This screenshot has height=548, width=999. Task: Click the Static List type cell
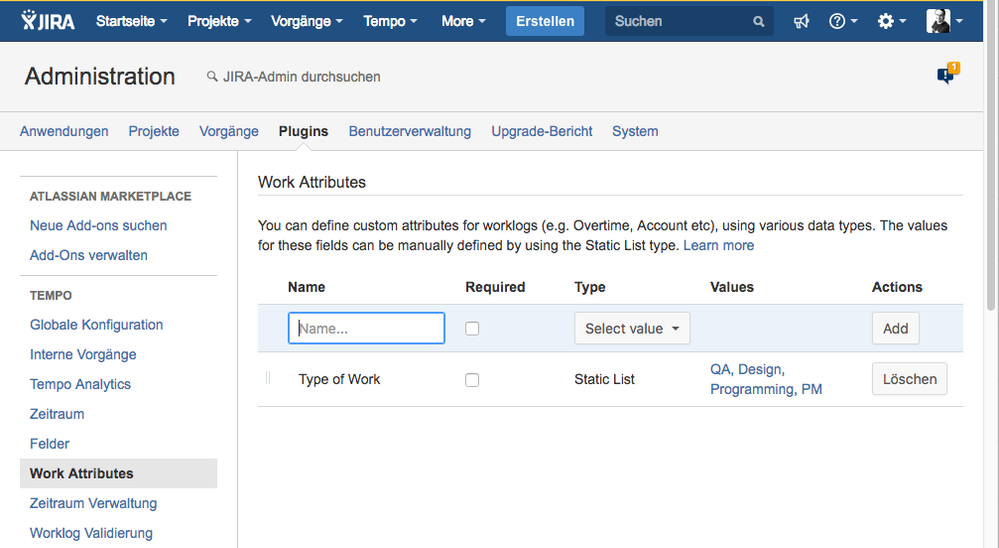tap(604, 379)
